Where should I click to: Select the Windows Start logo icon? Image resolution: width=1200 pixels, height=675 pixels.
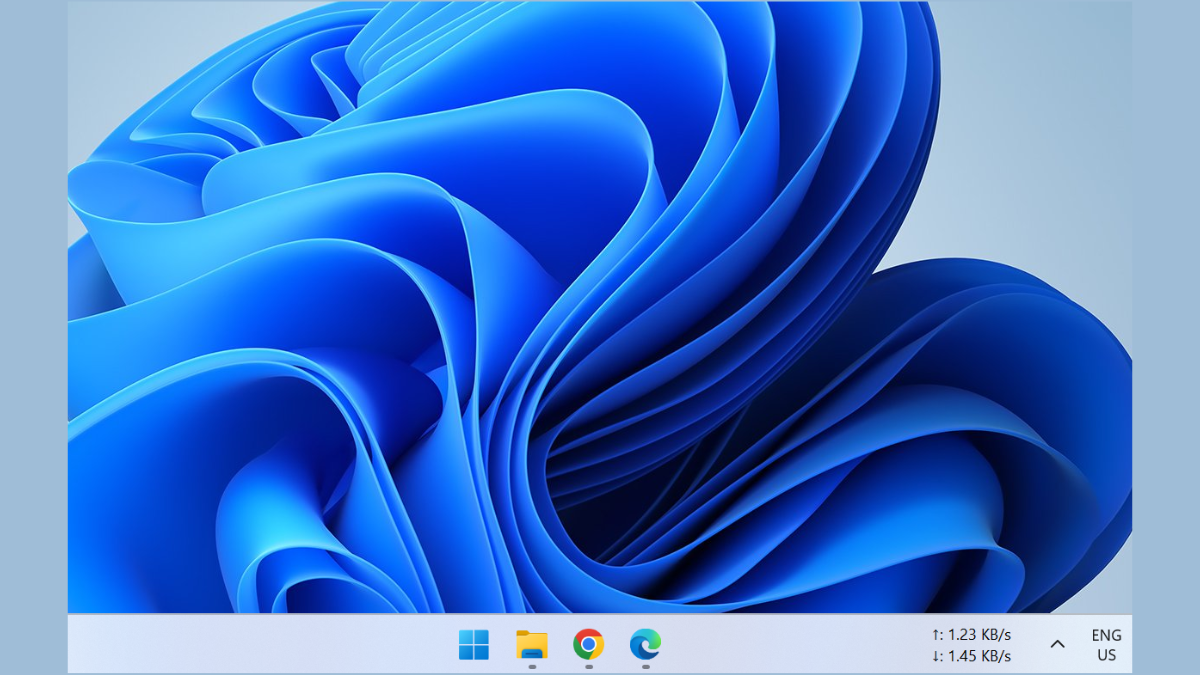point(474,645)
